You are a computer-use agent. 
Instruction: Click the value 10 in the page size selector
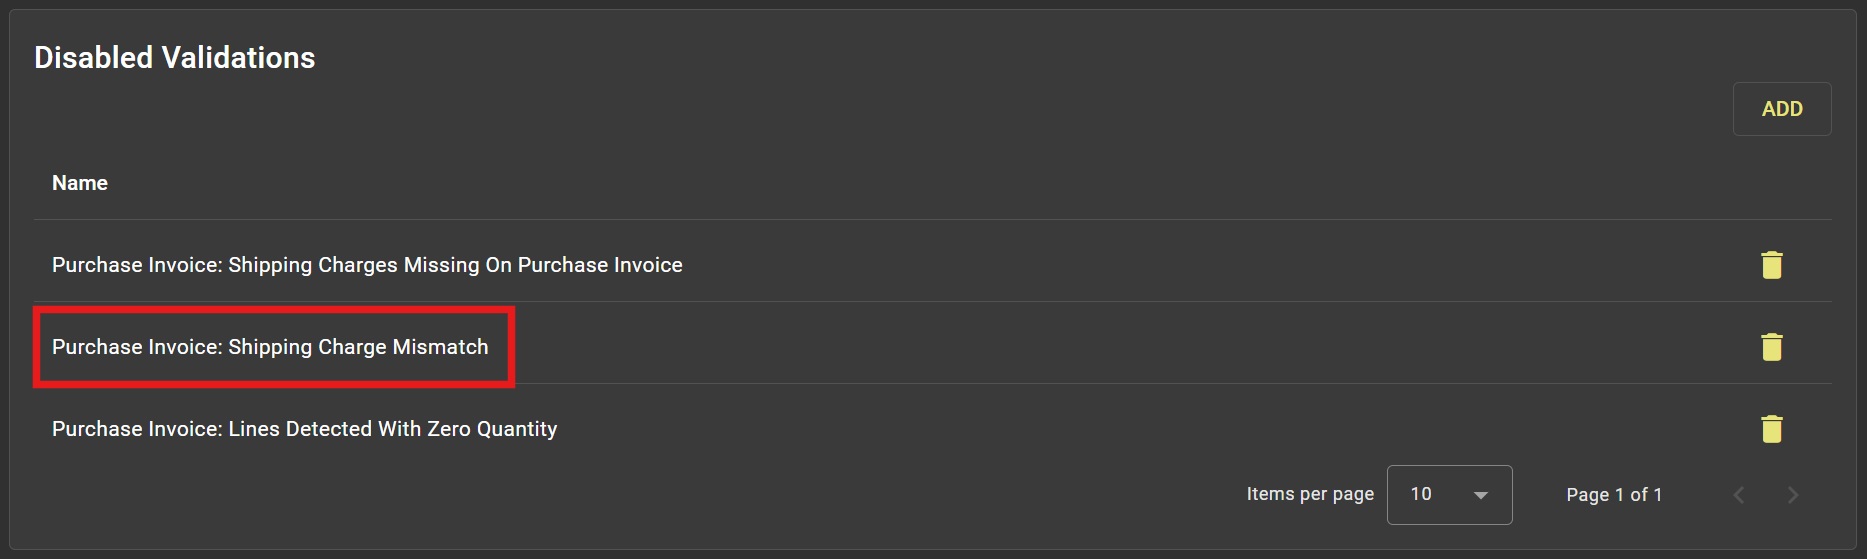point(1421,494)
